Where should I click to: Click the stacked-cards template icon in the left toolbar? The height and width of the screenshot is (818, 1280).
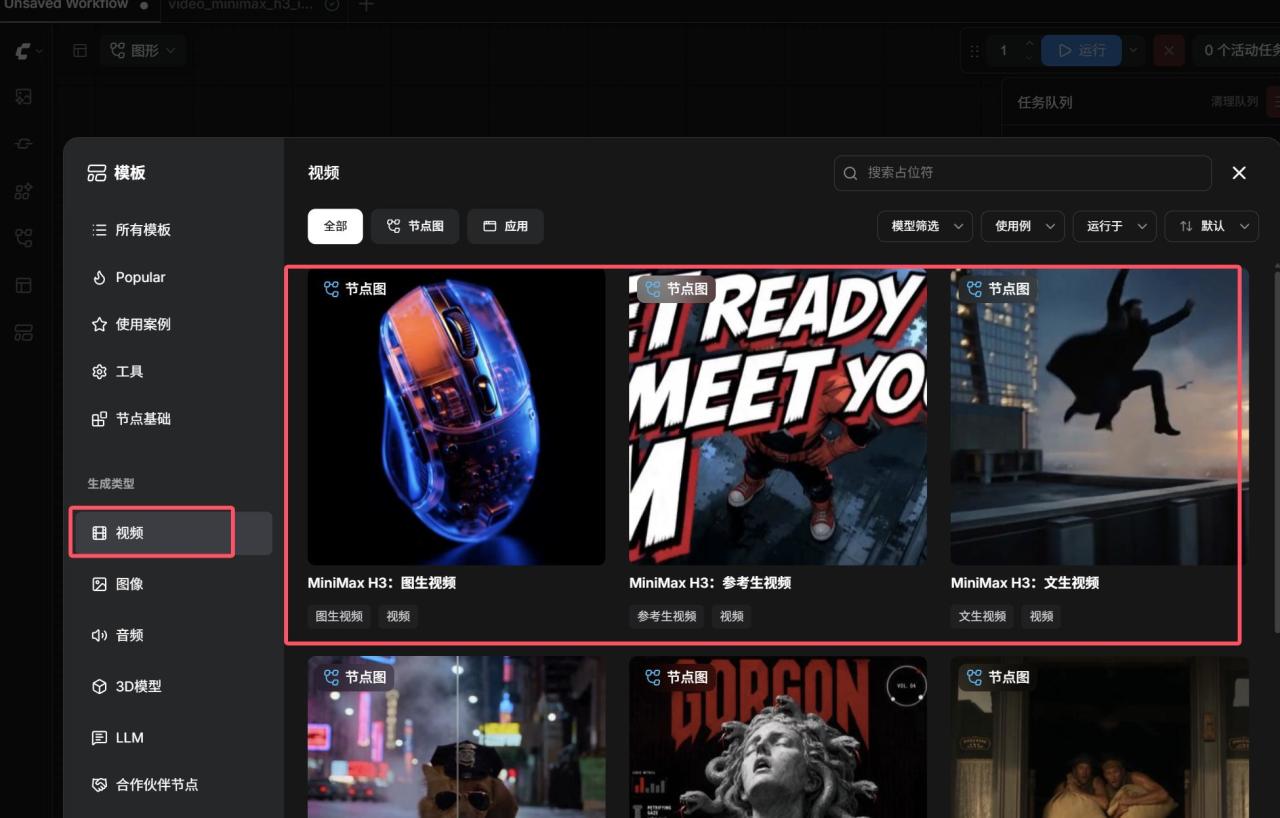23,332
